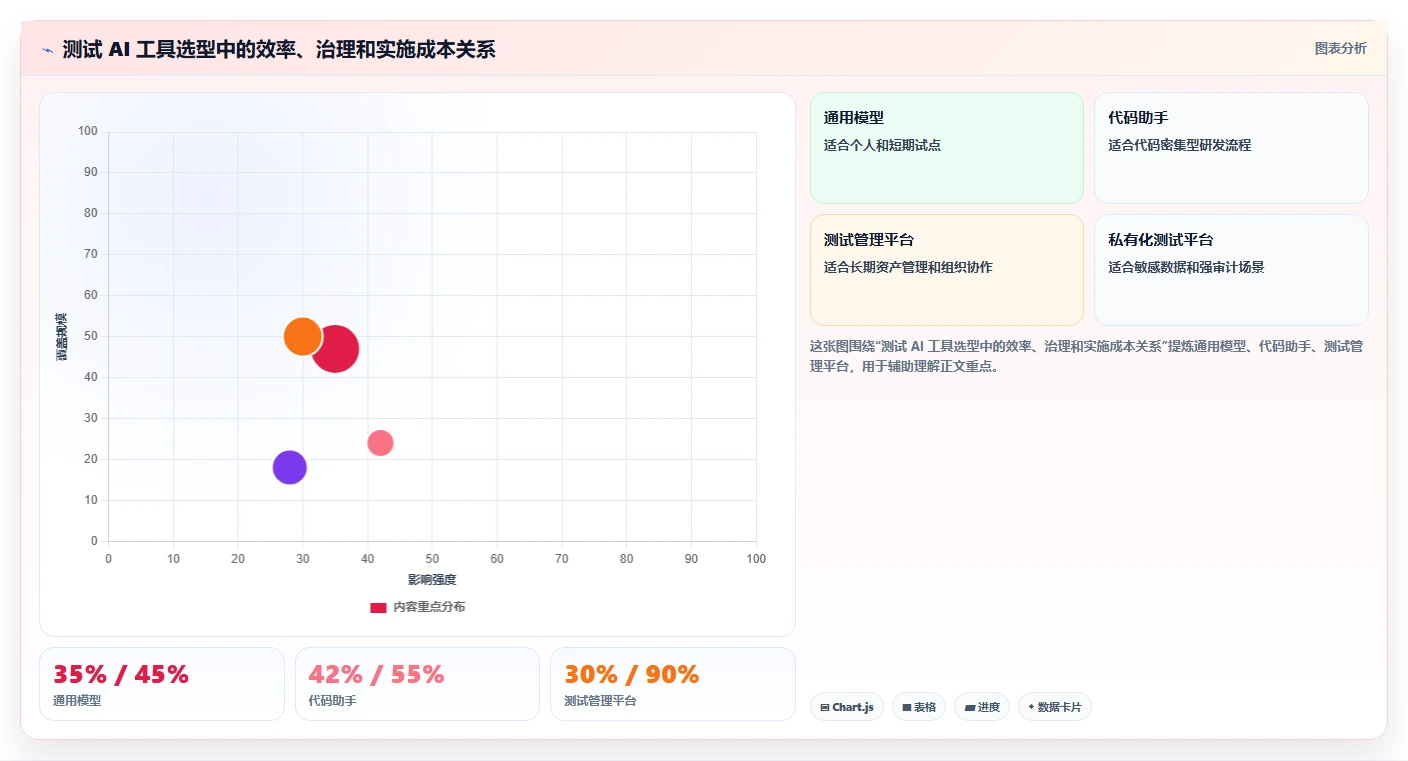Image resolution: width=1408 pixels, height=761 pixels.
Task: Click the small pink bubble in chart
Action: coord(380,442)
